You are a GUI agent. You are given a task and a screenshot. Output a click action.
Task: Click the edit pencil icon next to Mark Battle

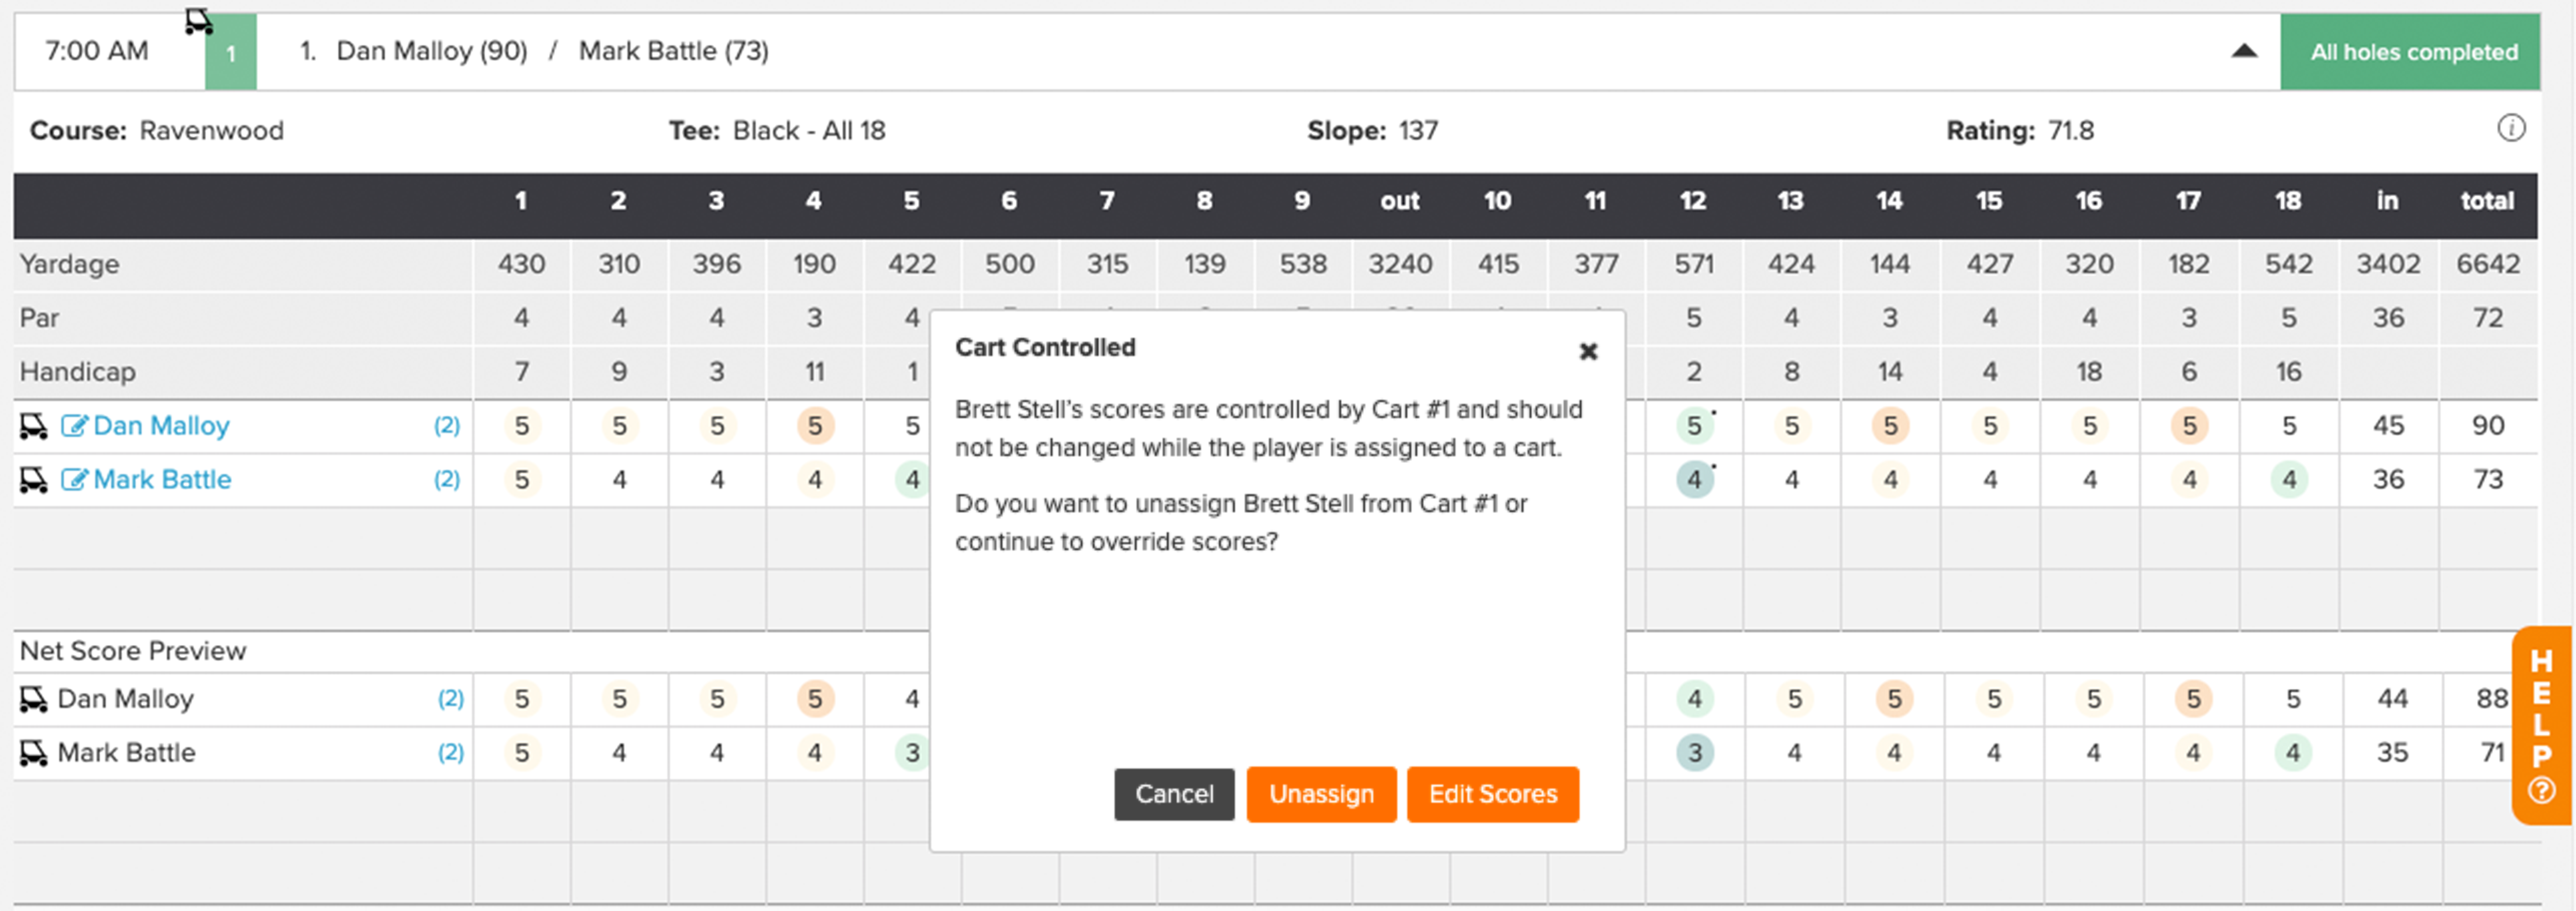point(74,480)
